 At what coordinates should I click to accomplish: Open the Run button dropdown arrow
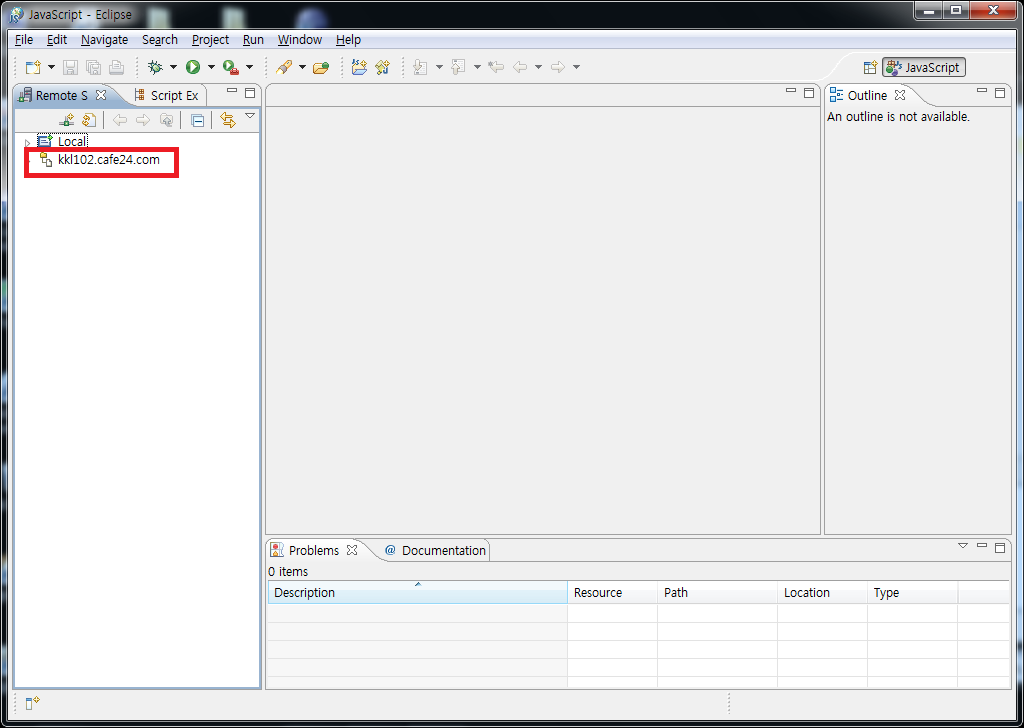(x=211, y=67)
